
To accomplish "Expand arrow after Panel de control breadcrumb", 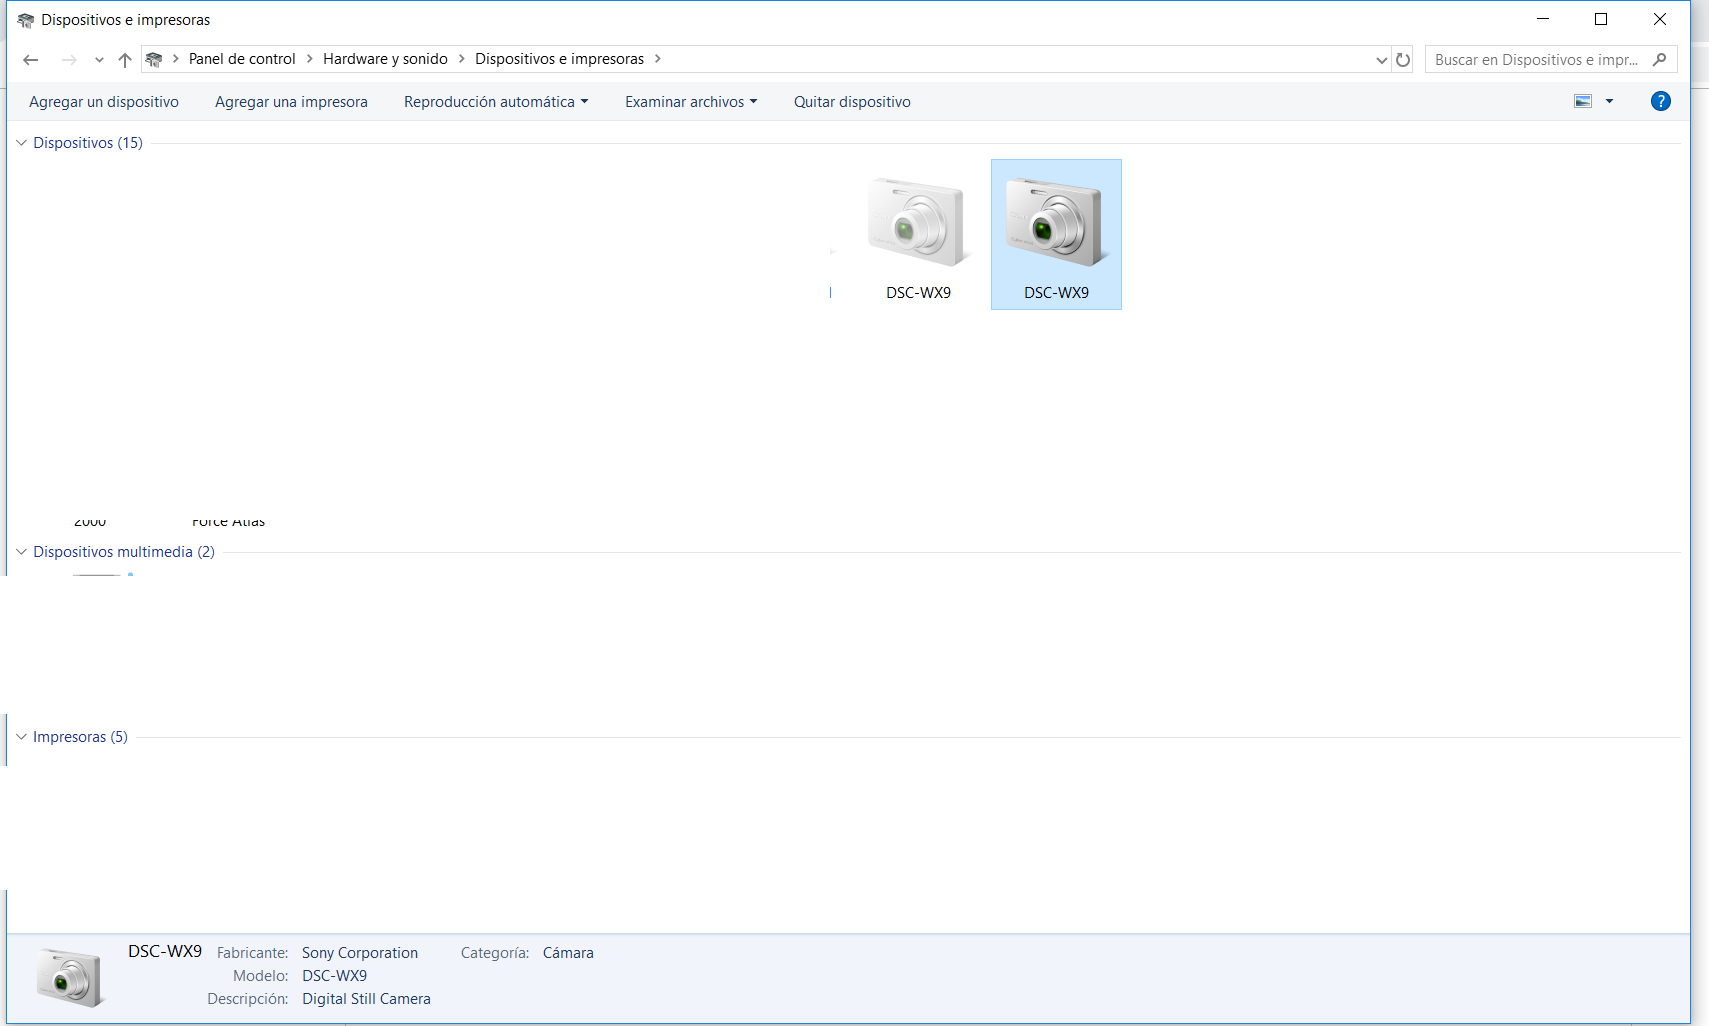I will 309,59.
